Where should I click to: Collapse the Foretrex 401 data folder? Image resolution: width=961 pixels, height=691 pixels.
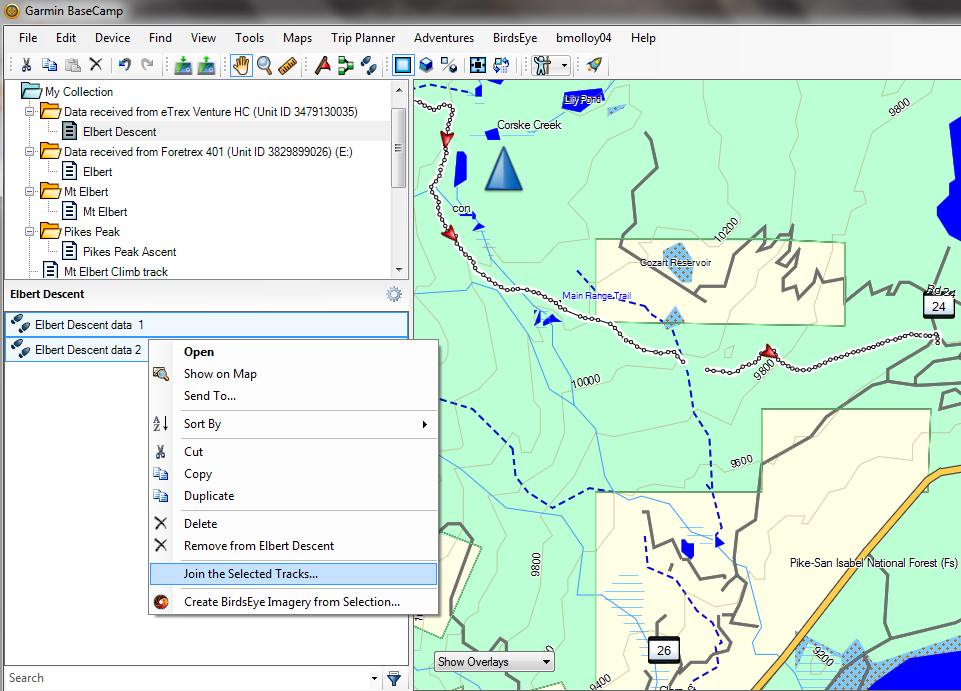29,151
